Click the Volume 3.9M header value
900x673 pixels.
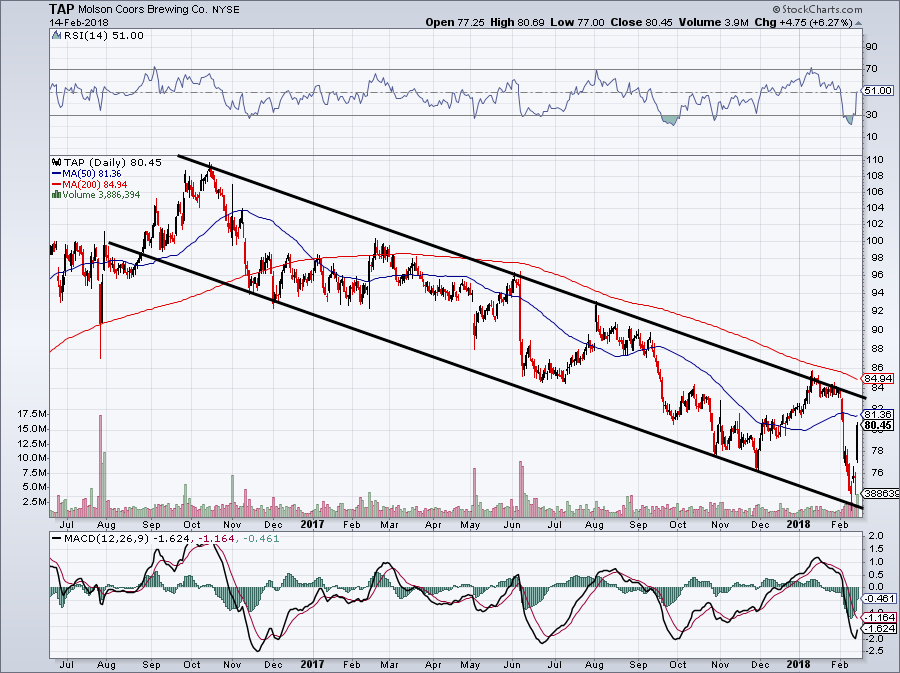713,22
